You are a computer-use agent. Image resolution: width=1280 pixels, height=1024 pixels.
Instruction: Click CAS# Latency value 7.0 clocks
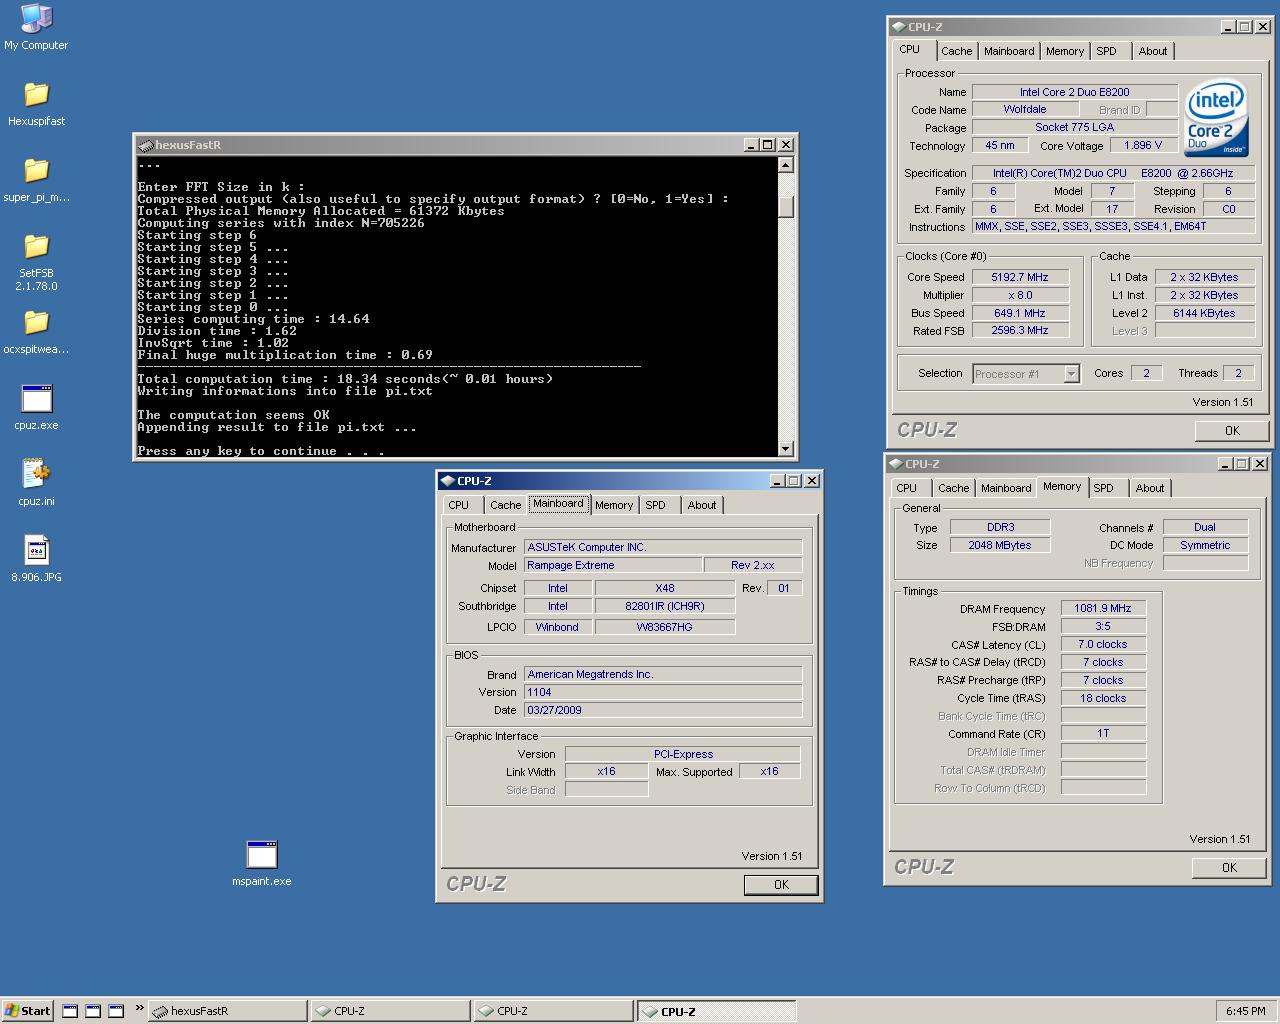tap(1103, 644)
